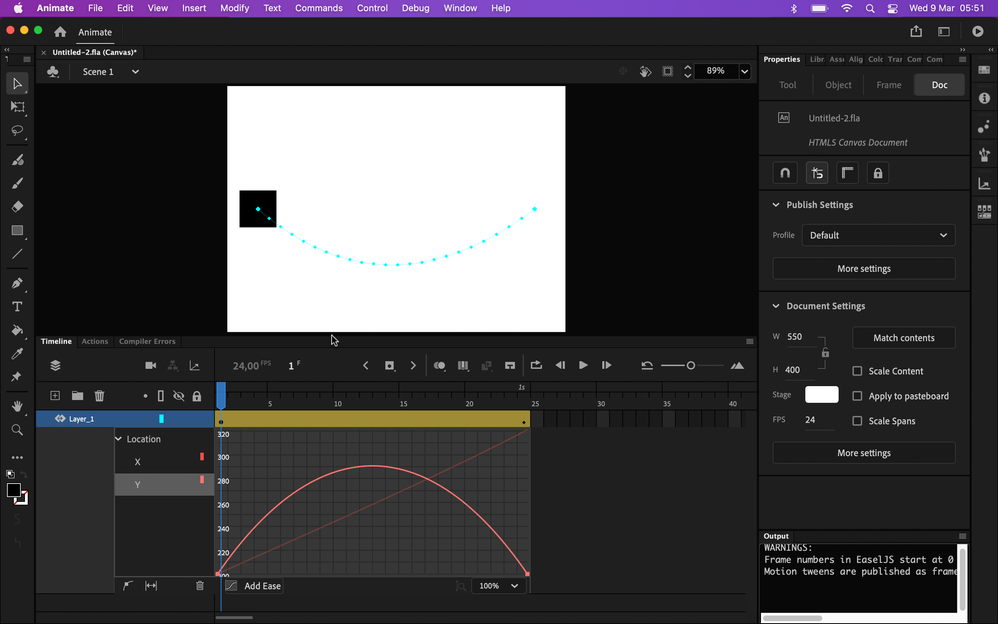Select the Paint Bucket tool
Screen dimensions: 998x624
coord(17,330)
